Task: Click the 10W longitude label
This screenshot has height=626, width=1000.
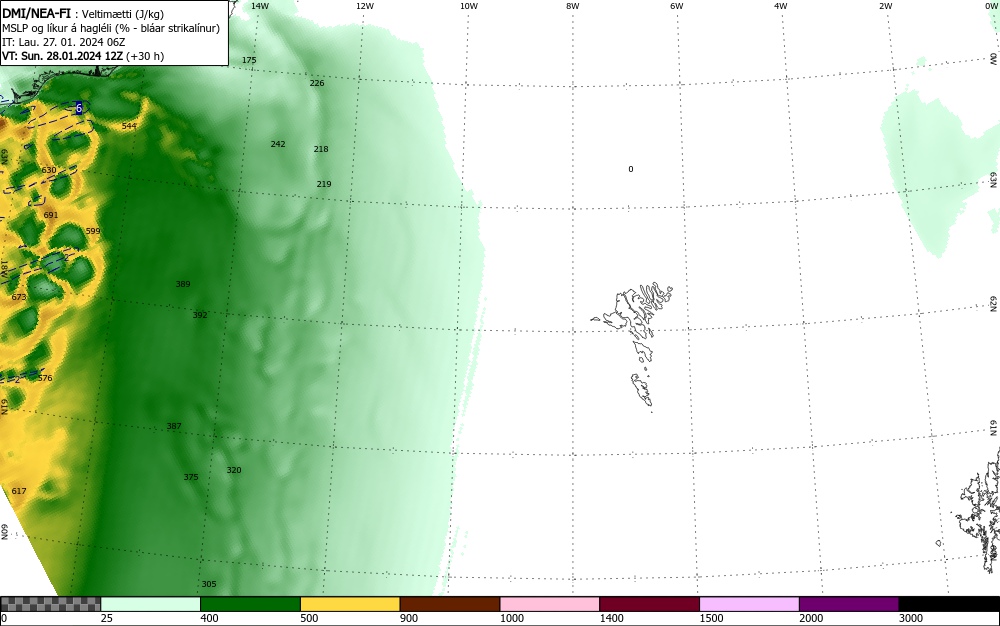Action: pos(469,6)
